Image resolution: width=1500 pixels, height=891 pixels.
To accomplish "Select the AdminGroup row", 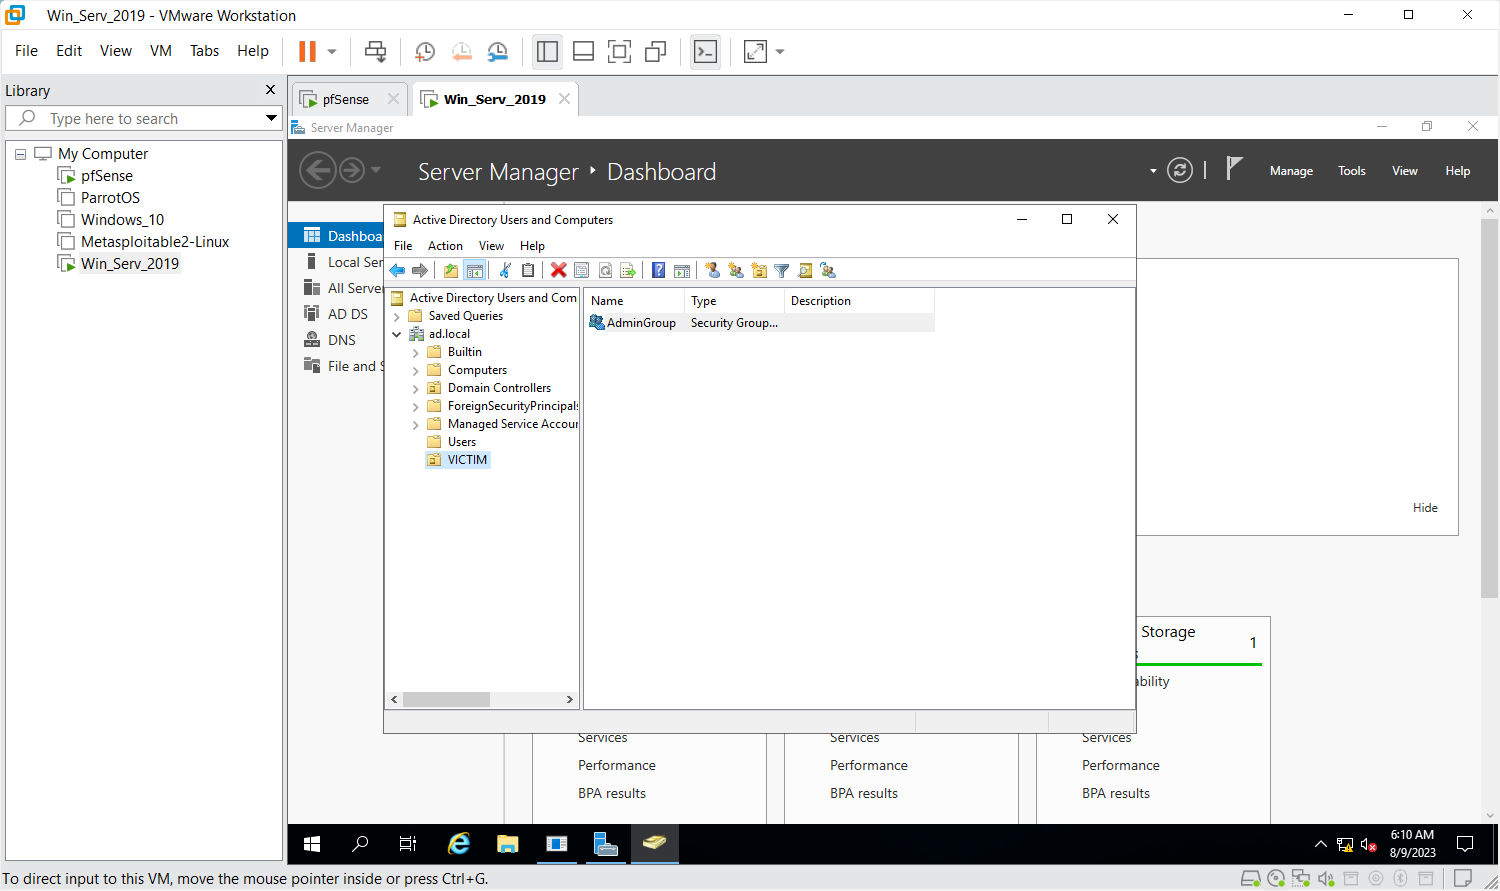I will tap(760, 323).
